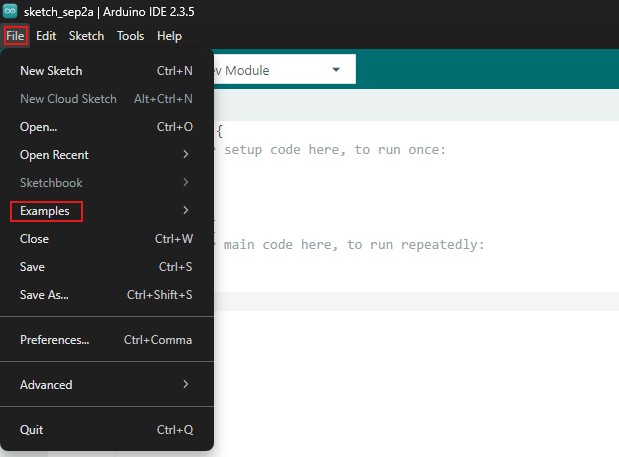Open the Sketch menu
This screenshot has height=457, width=619.
pos(86,36)
